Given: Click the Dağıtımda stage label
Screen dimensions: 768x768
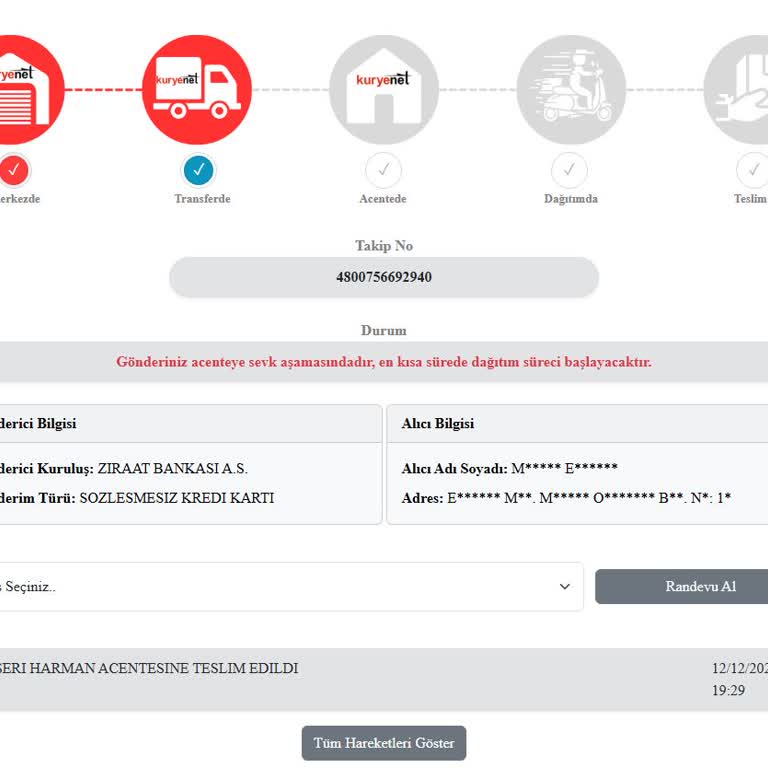Looking at the screenshot, I should pyautogui.click(x=571, y=199).
